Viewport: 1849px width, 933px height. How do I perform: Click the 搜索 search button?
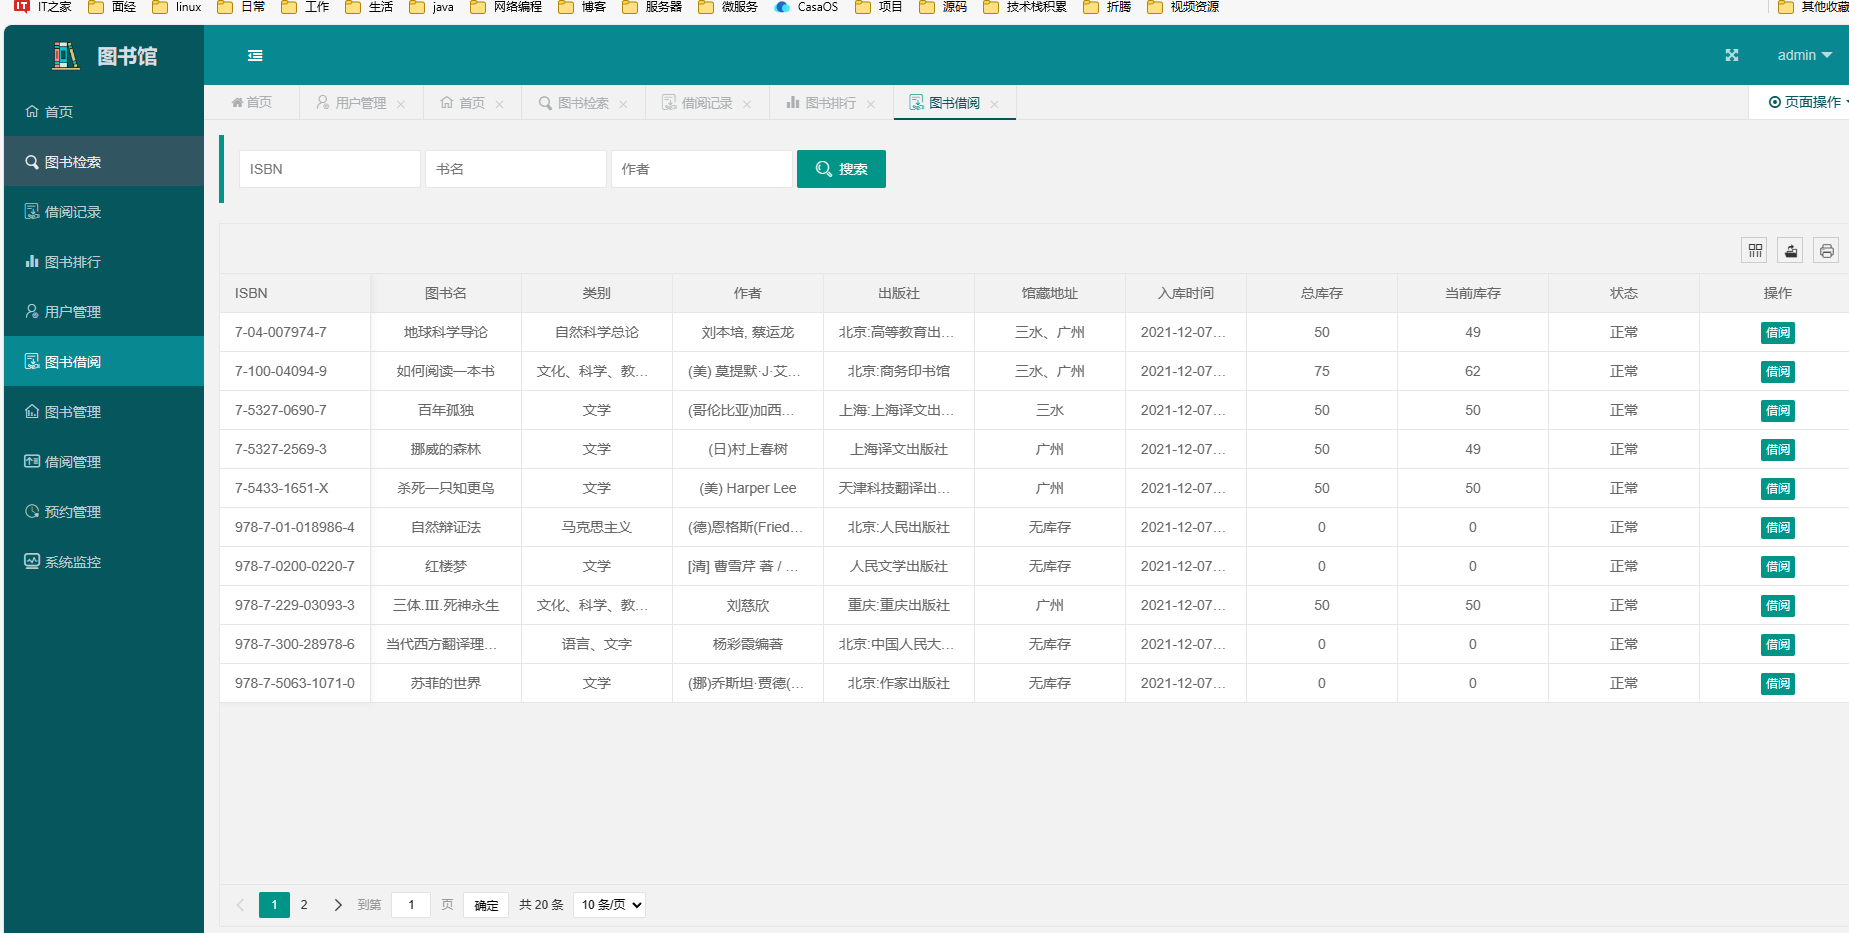point(841,169)
